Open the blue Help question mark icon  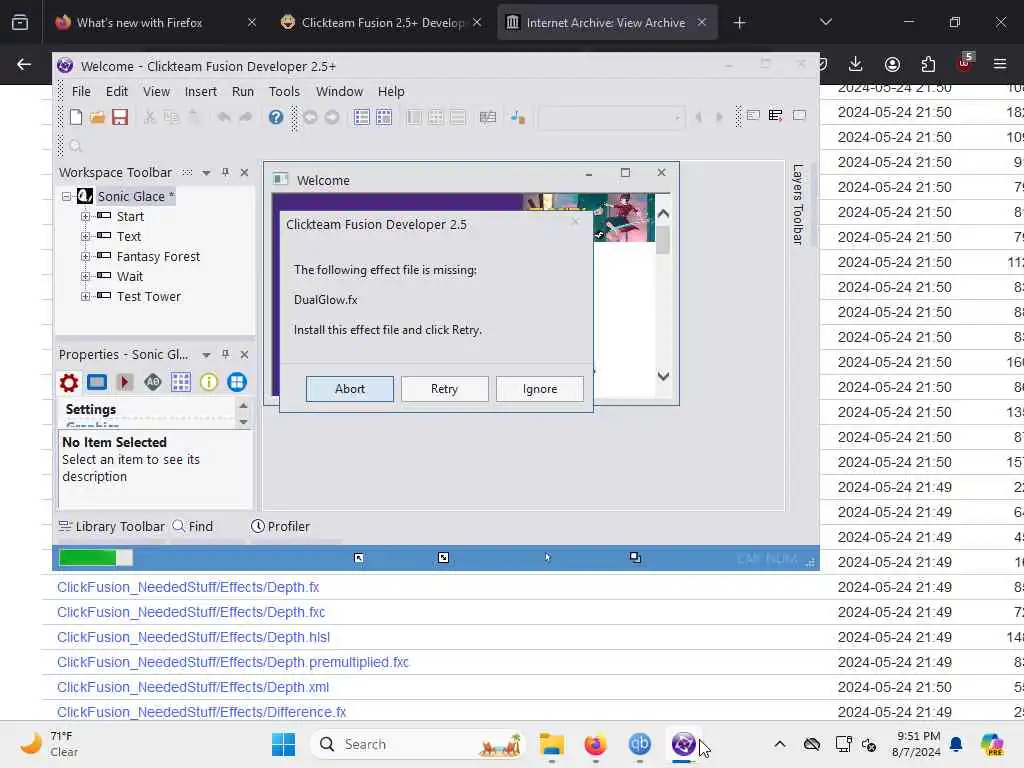(276, 117)
